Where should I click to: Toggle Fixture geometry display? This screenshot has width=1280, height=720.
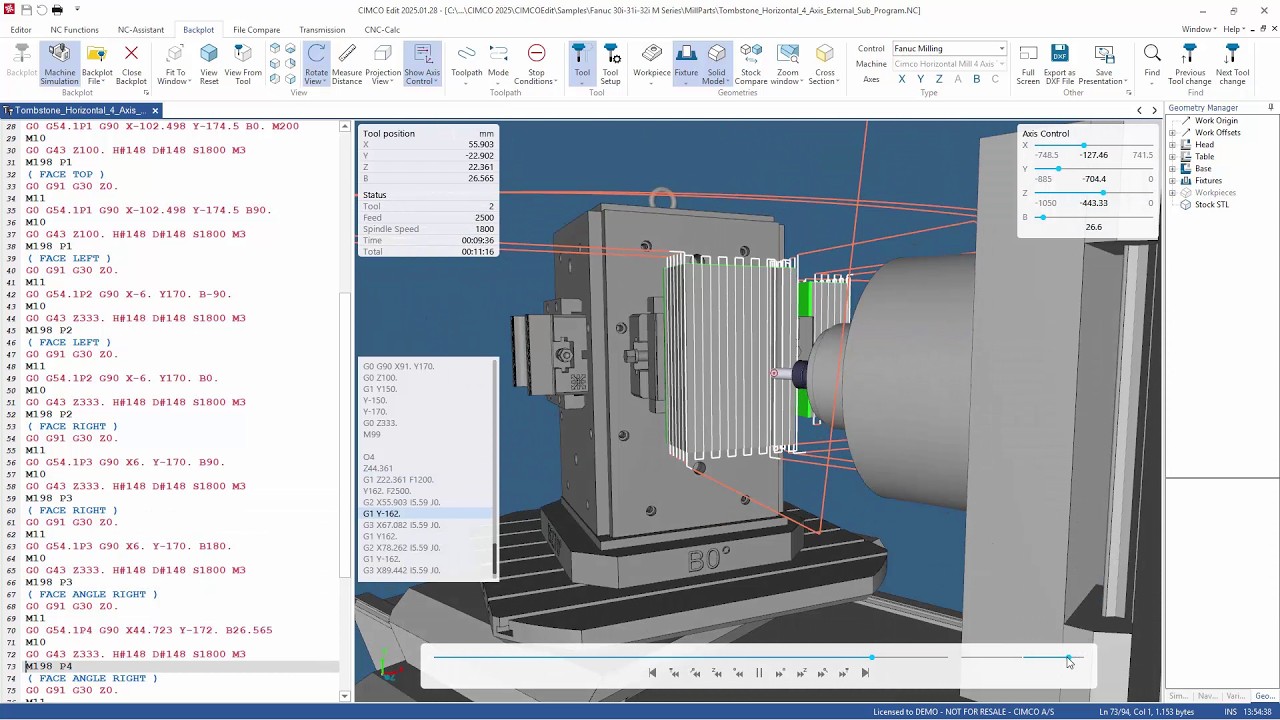pyautogui.click(x=686, y=64)
